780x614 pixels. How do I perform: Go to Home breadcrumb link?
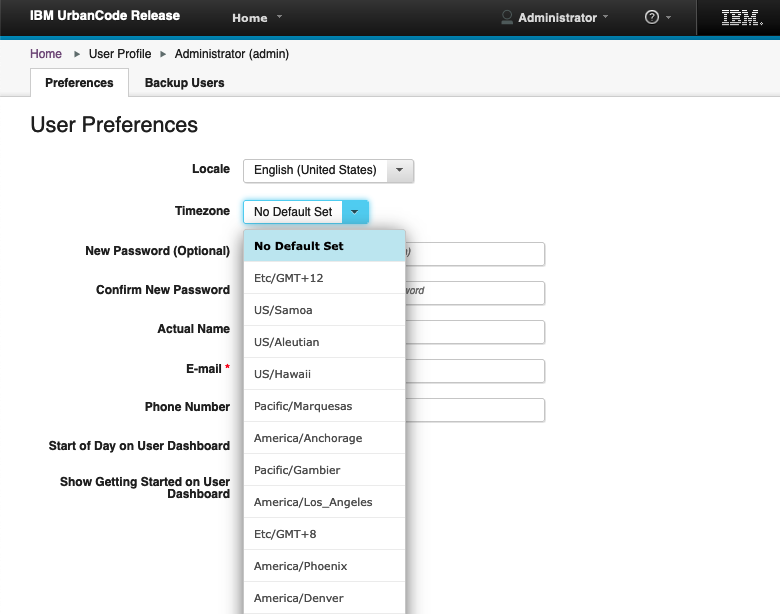click(x=46, y=54)
